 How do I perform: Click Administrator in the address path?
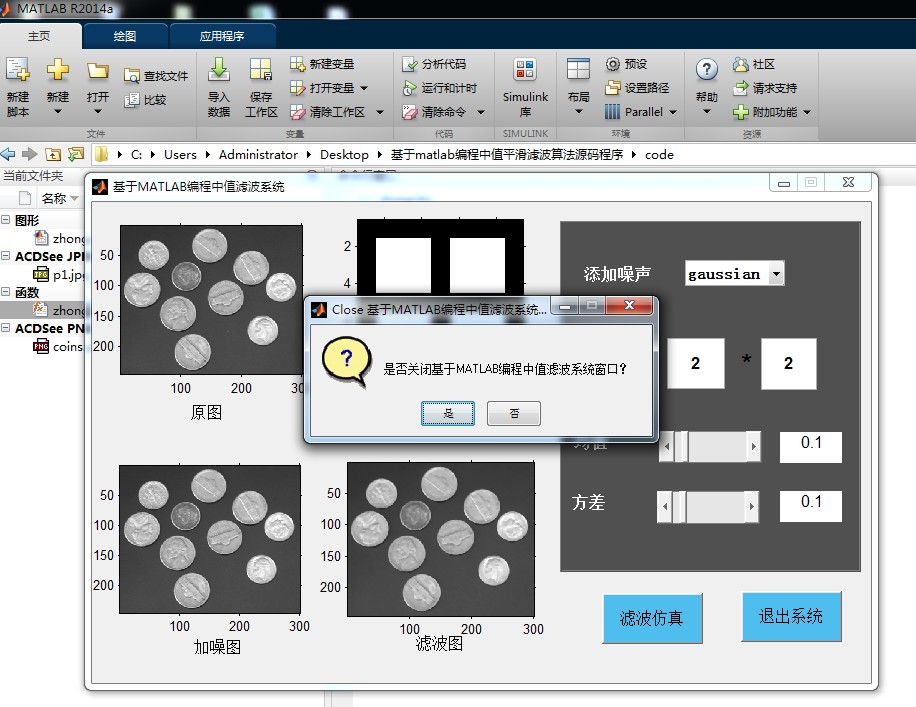coord(258,155)
